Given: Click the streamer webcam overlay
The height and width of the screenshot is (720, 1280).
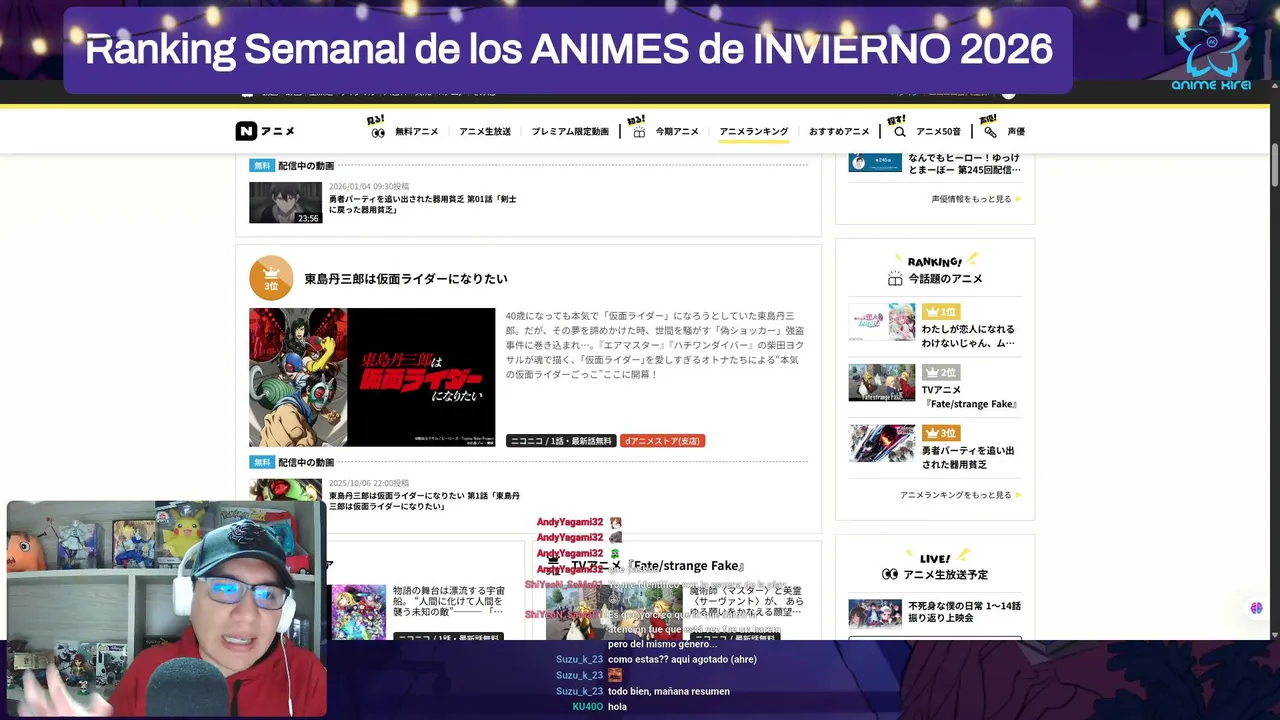Looking at the screenshot, I should point(166,608).
